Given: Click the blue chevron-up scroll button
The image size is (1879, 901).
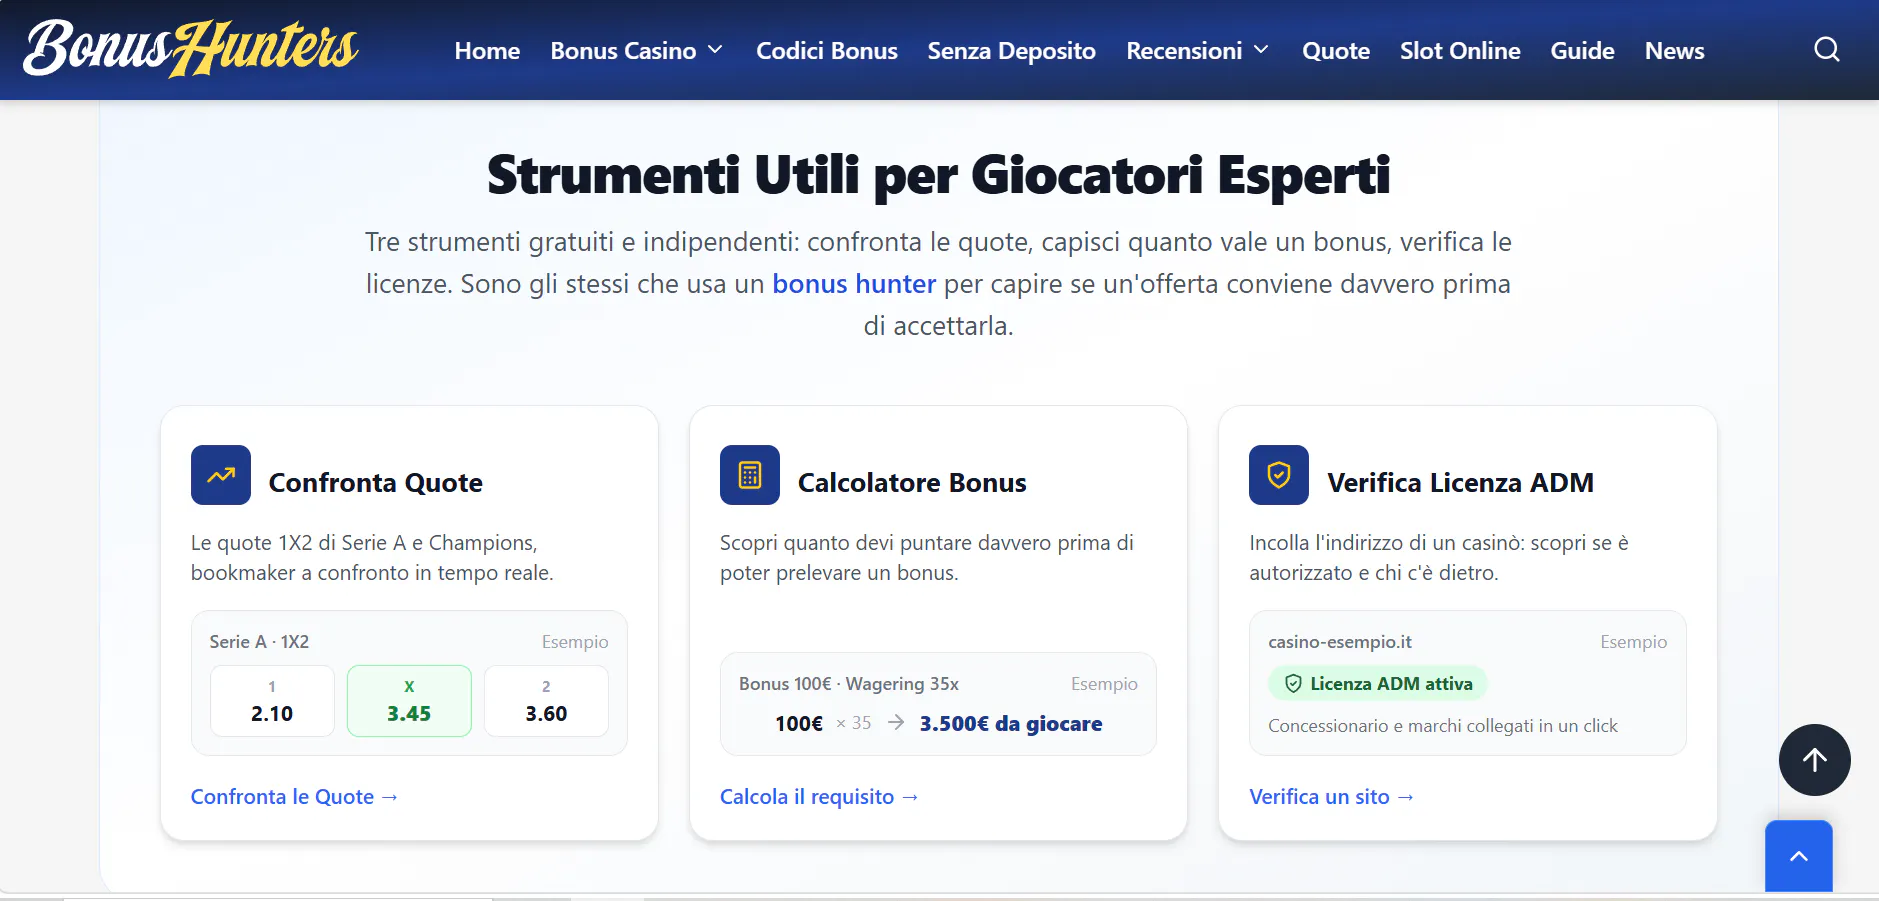Looking at the screenshot, I should (1798, 856).
